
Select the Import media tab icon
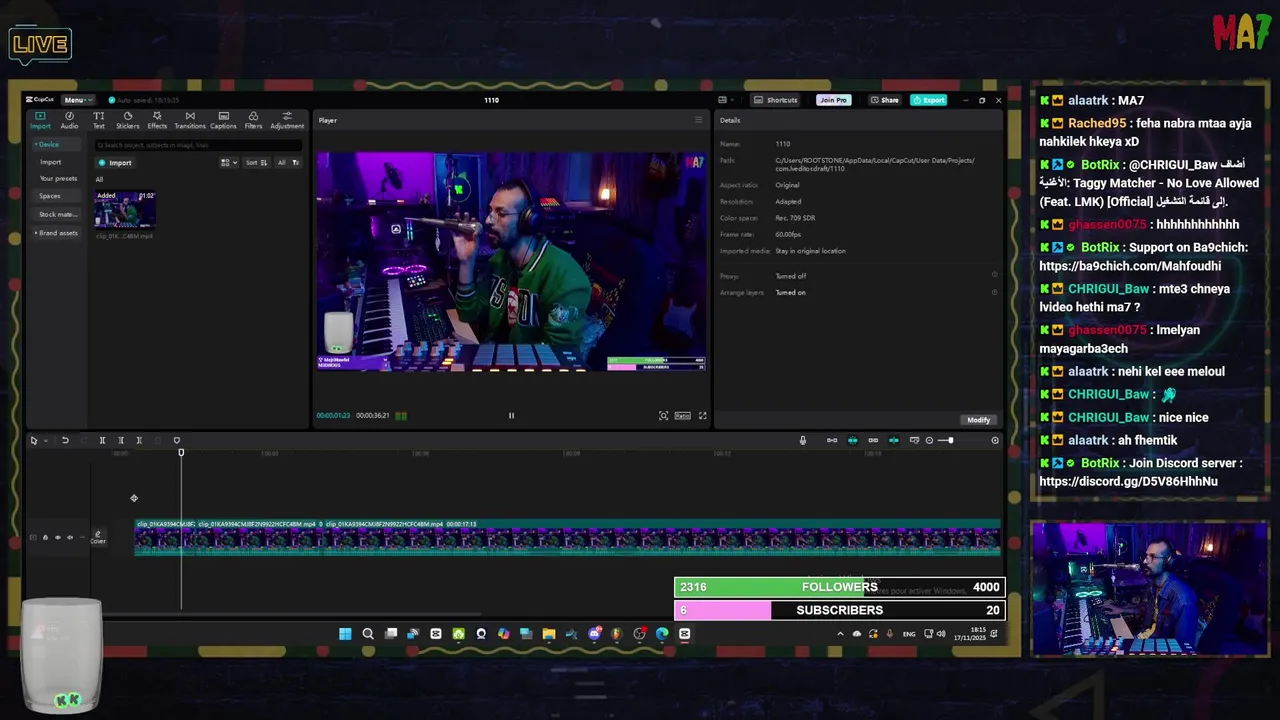40,120
